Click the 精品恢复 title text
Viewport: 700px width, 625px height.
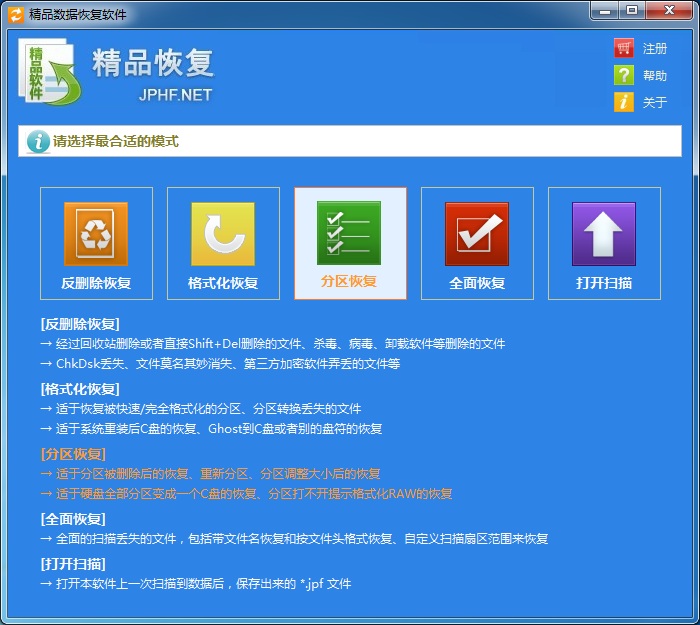[x=153, y=62]
